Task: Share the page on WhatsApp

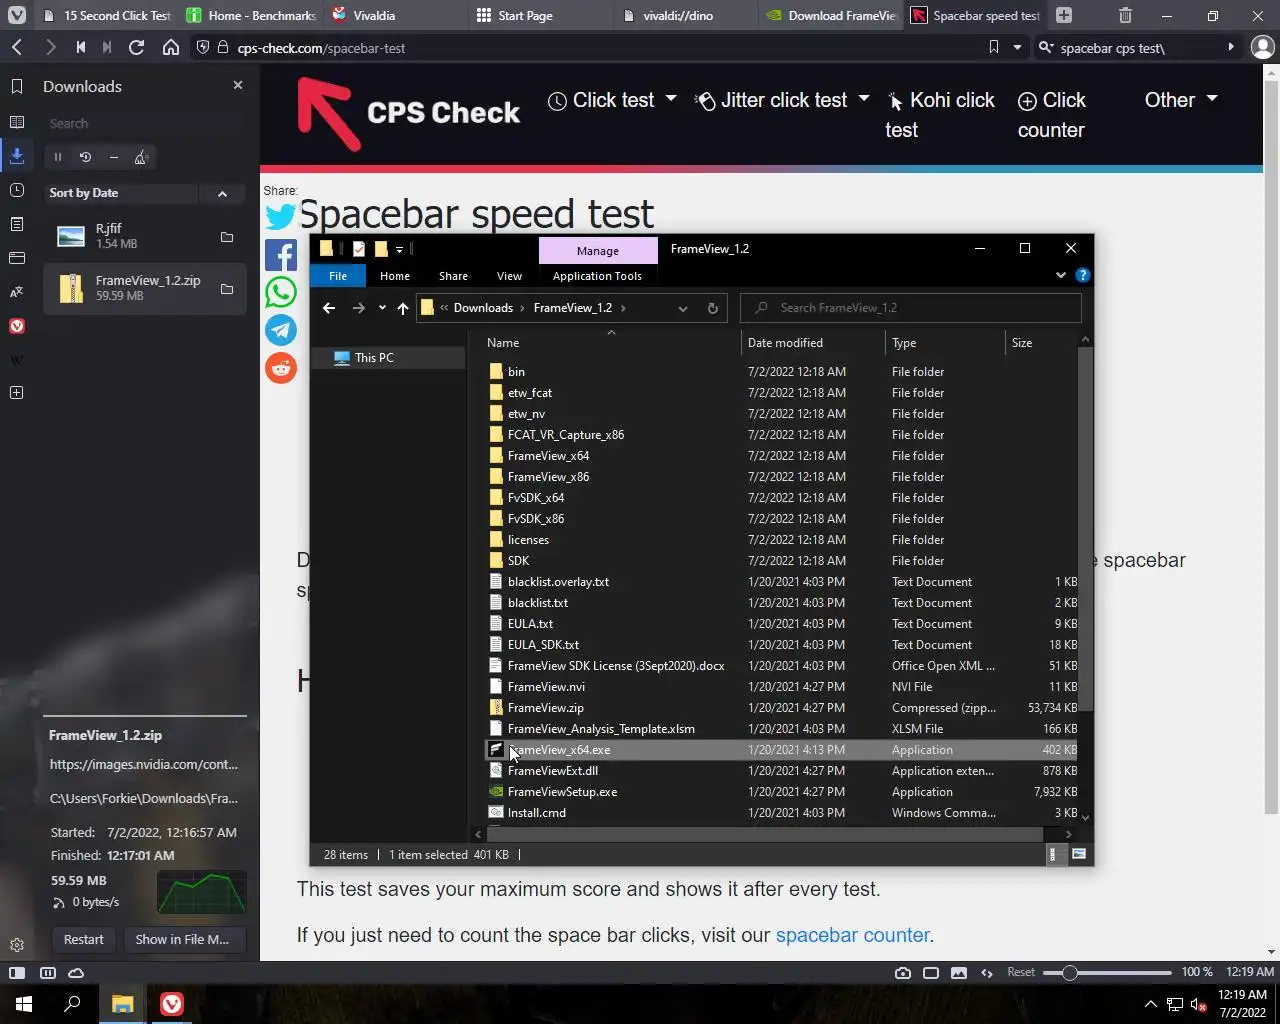Action: point(281,292)
